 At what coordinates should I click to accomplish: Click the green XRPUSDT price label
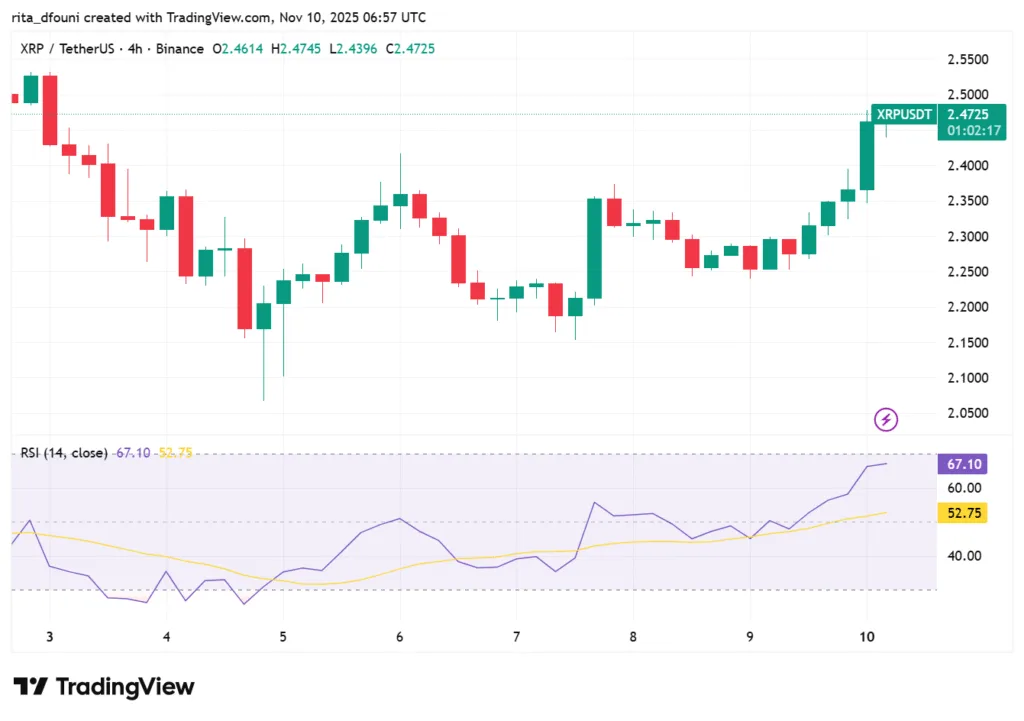(903, 114)
